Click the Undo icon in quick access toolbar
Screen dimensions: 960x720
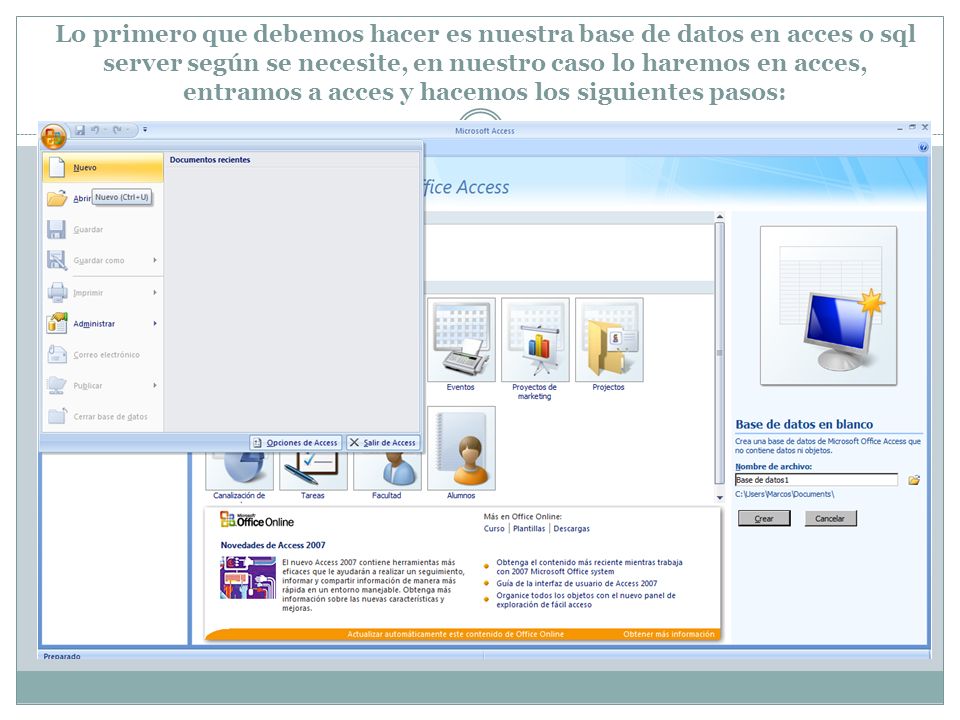[96, 130]
